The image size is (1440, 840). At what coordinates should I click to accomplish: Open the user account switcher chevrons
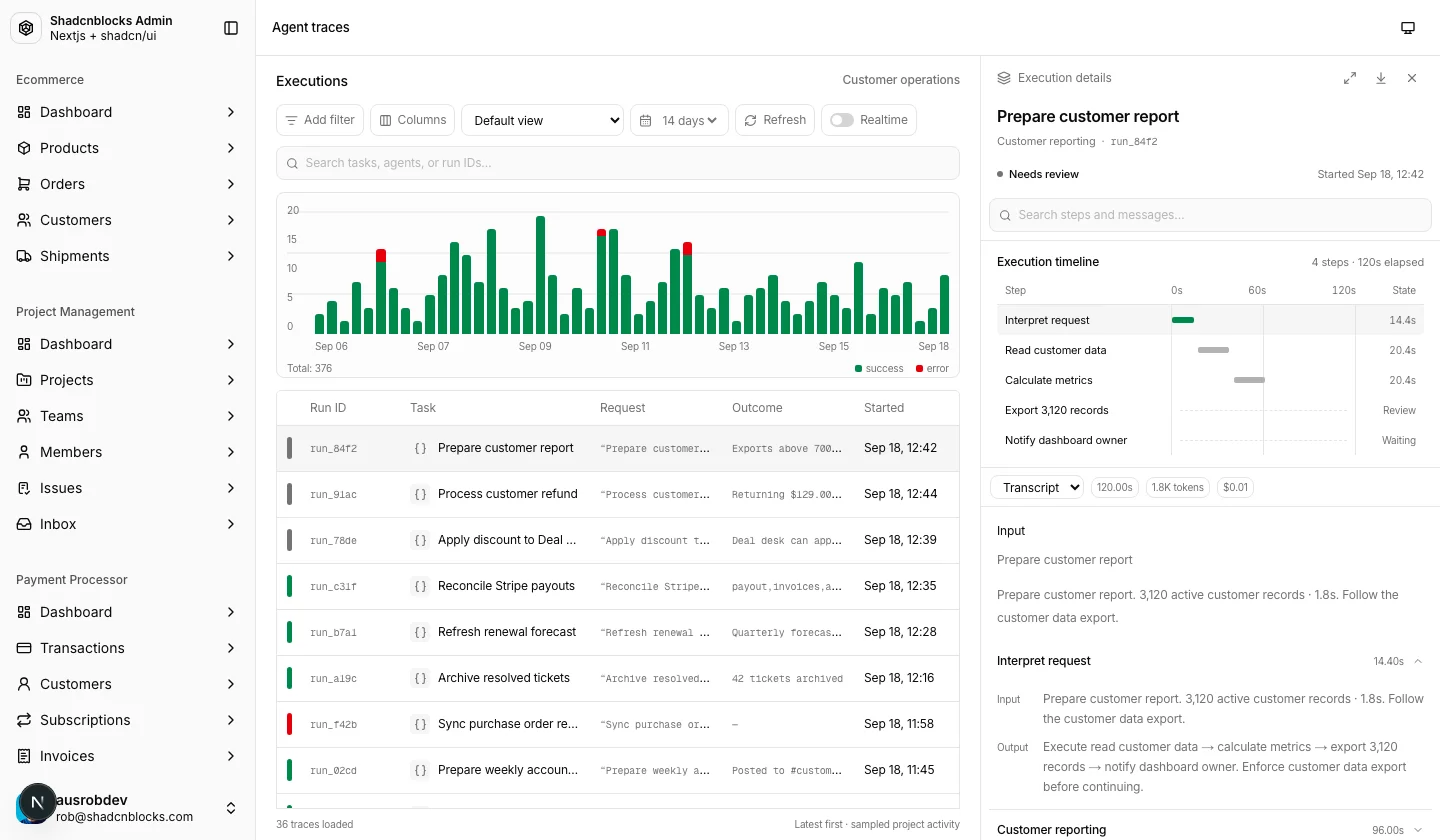(231, 808)
